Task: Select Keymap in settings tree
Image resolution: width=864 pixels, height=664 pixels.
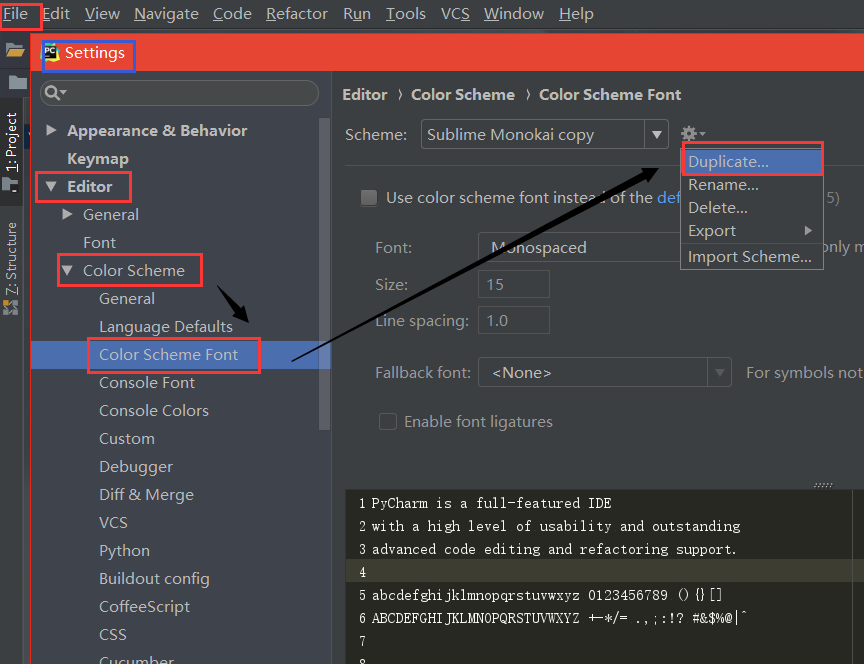Action: click(98, 159)
